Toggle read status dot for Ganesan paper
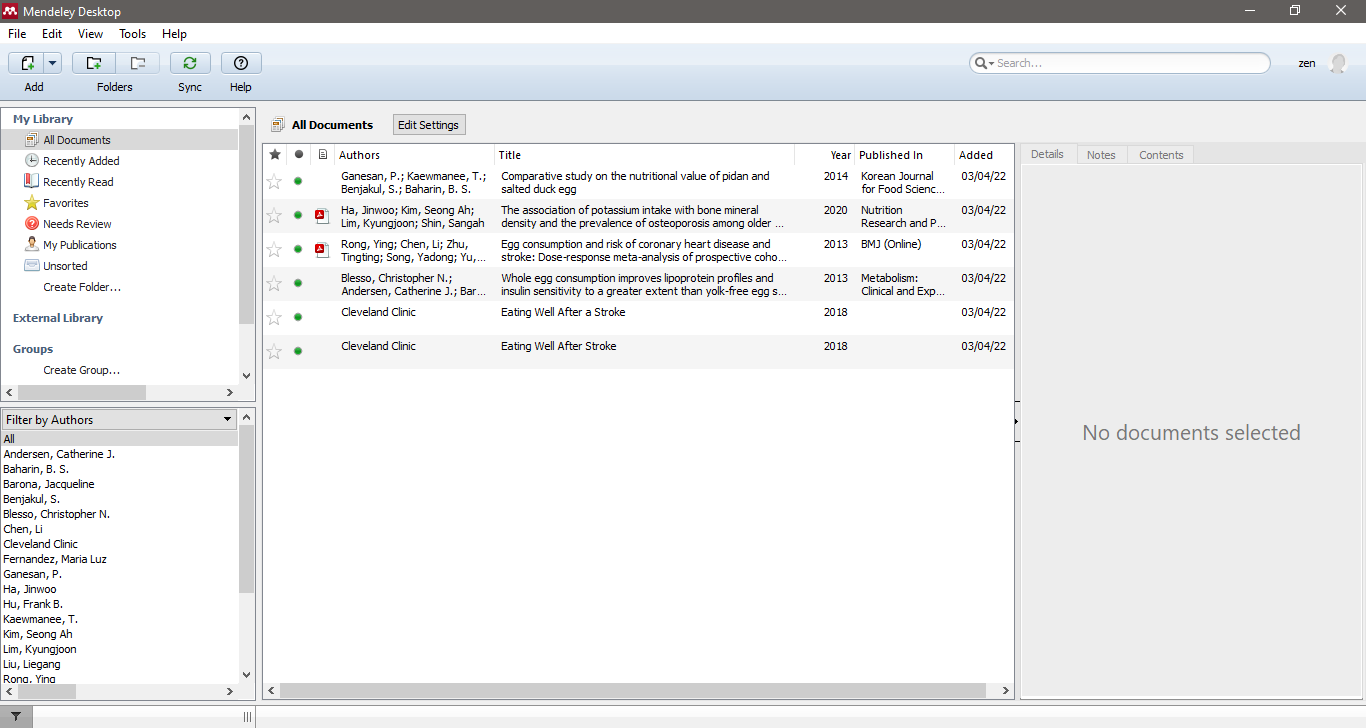Viewport: 1366px width, 728px height. tap(298, 181)
